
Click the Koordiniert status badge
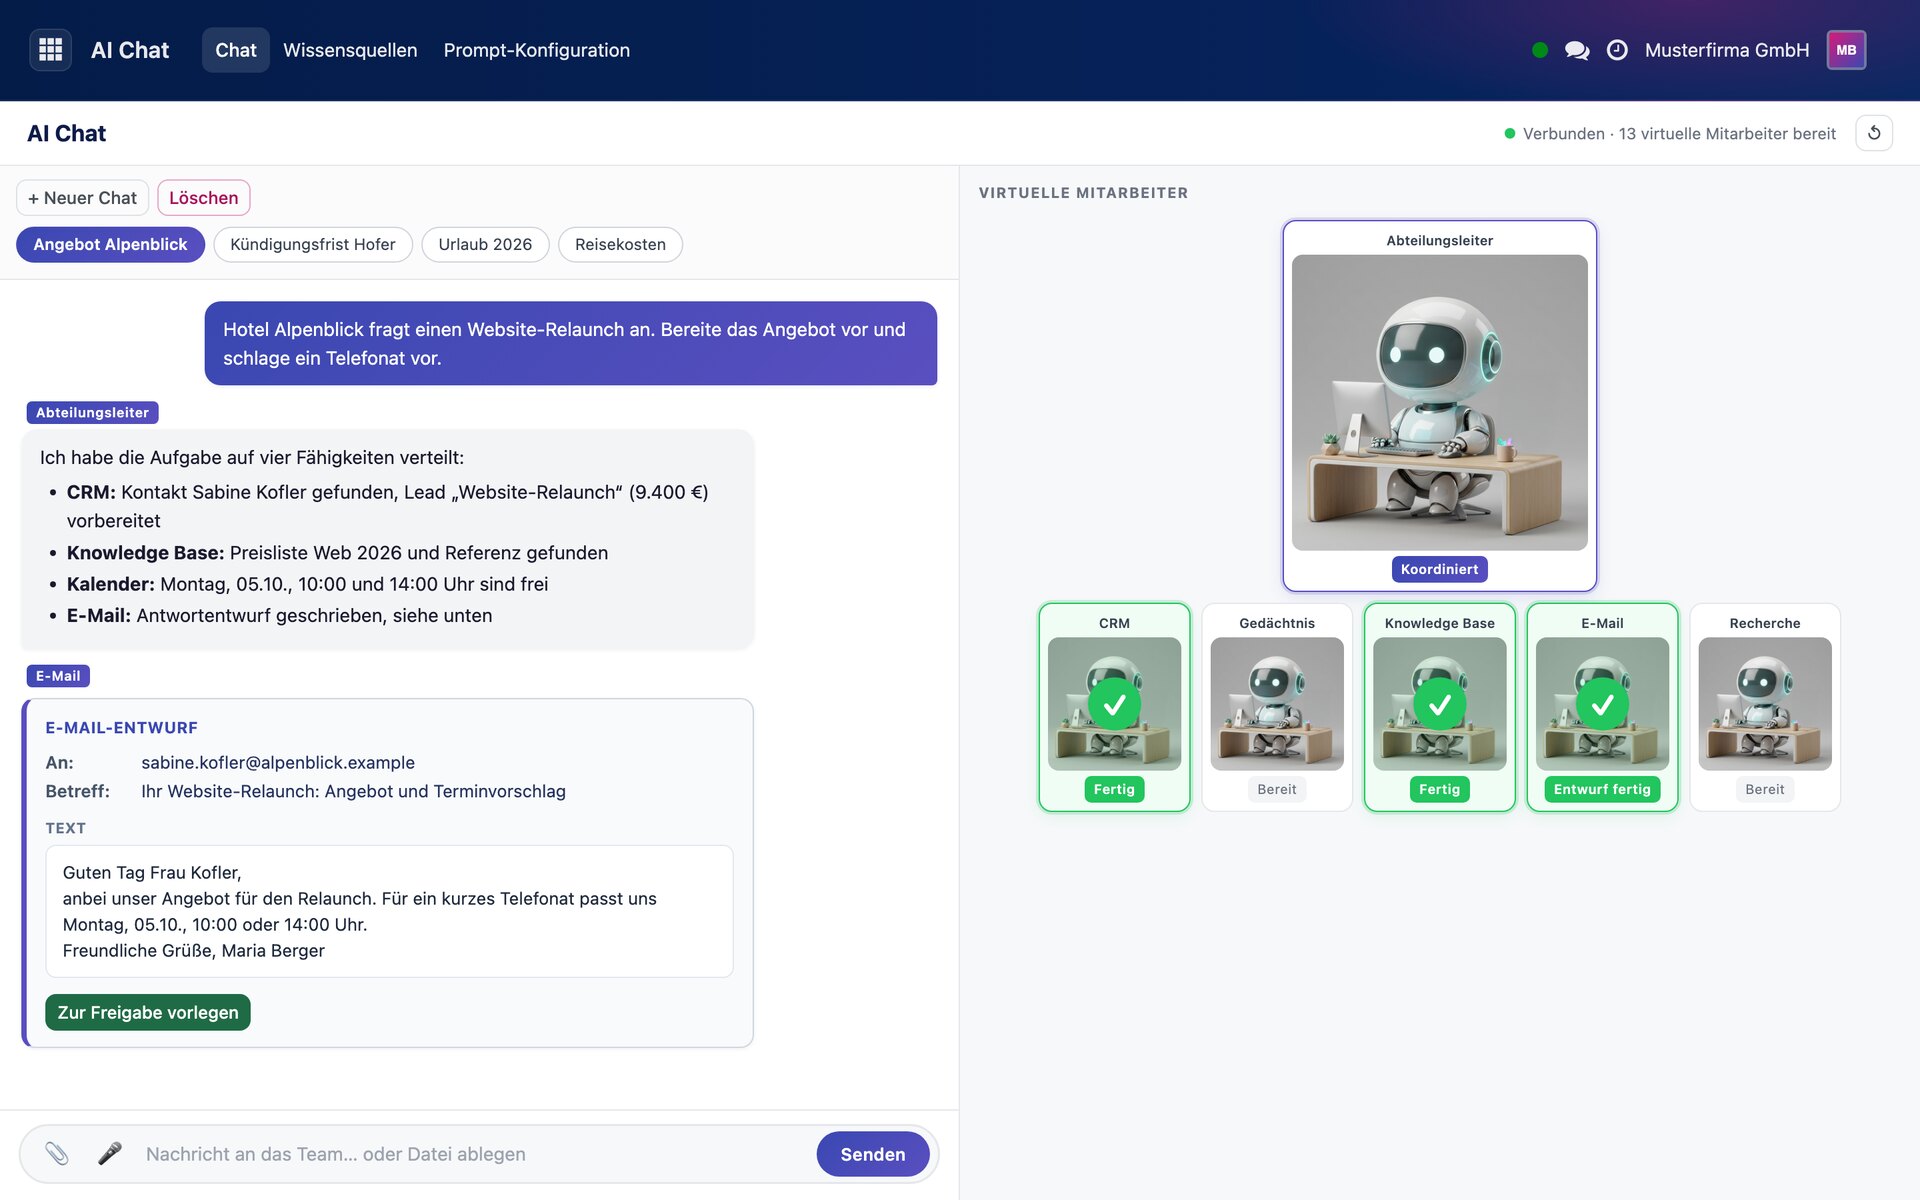click(1439, 569)
